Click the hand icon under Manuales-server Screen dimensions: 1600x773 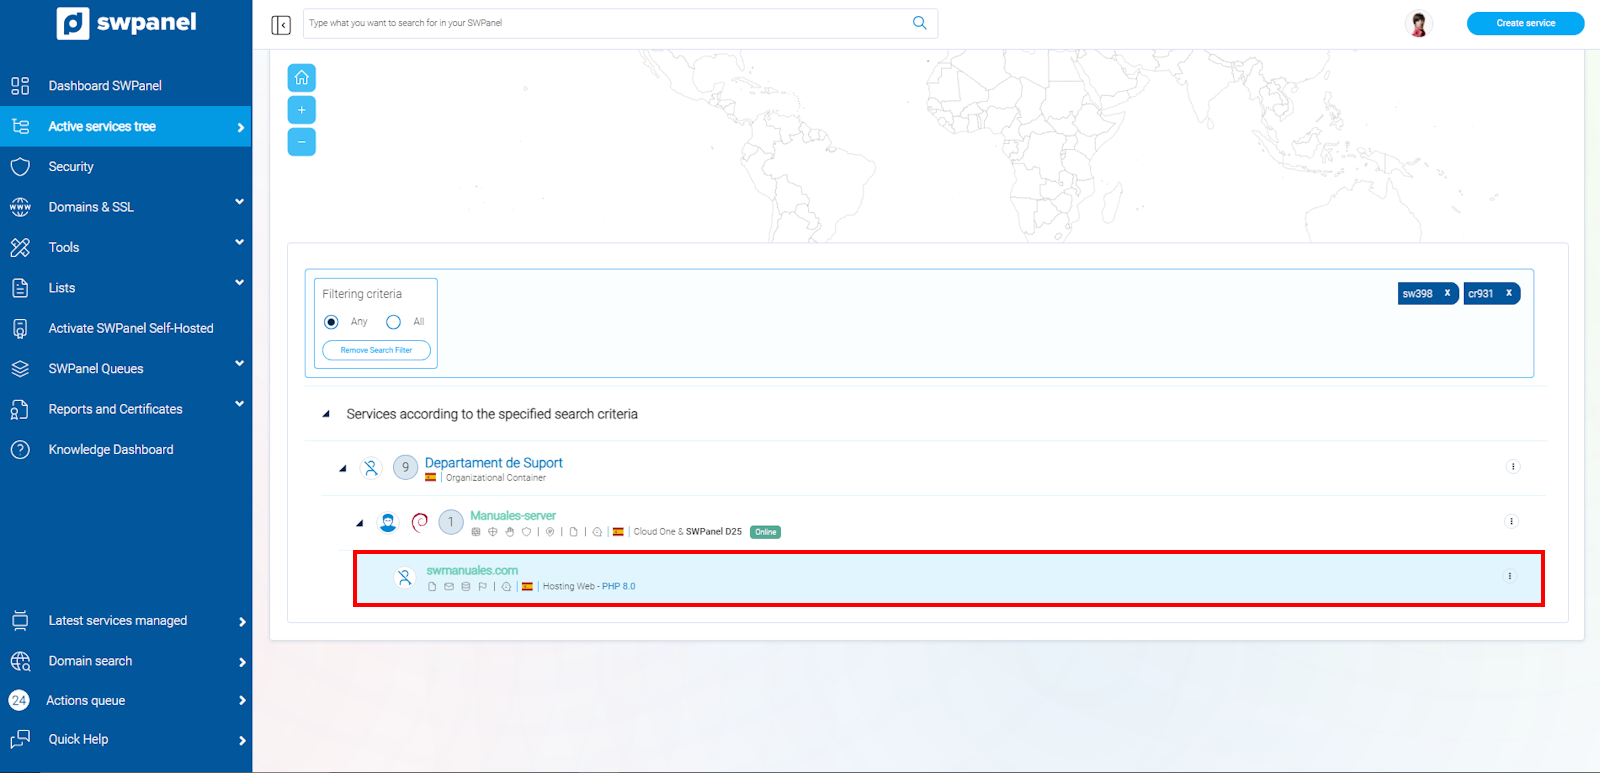pos(509,532)
